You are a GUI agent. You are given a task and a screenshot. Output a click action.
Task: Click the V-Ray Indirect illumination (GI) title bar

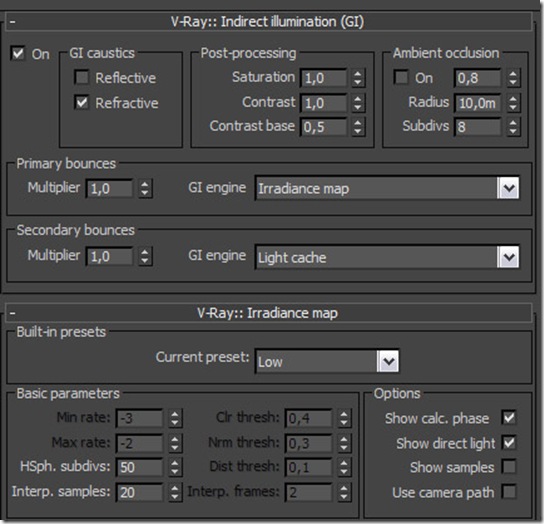(269, 22)
